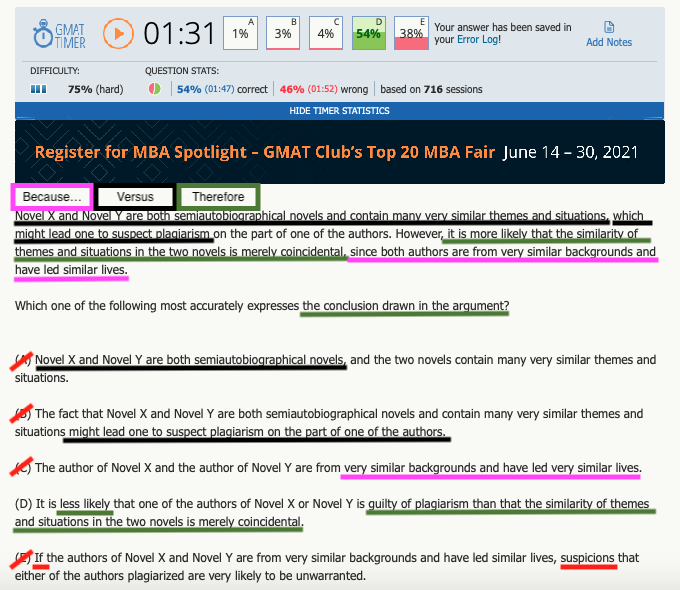Open the Add Notes link text

coord(609,43)
